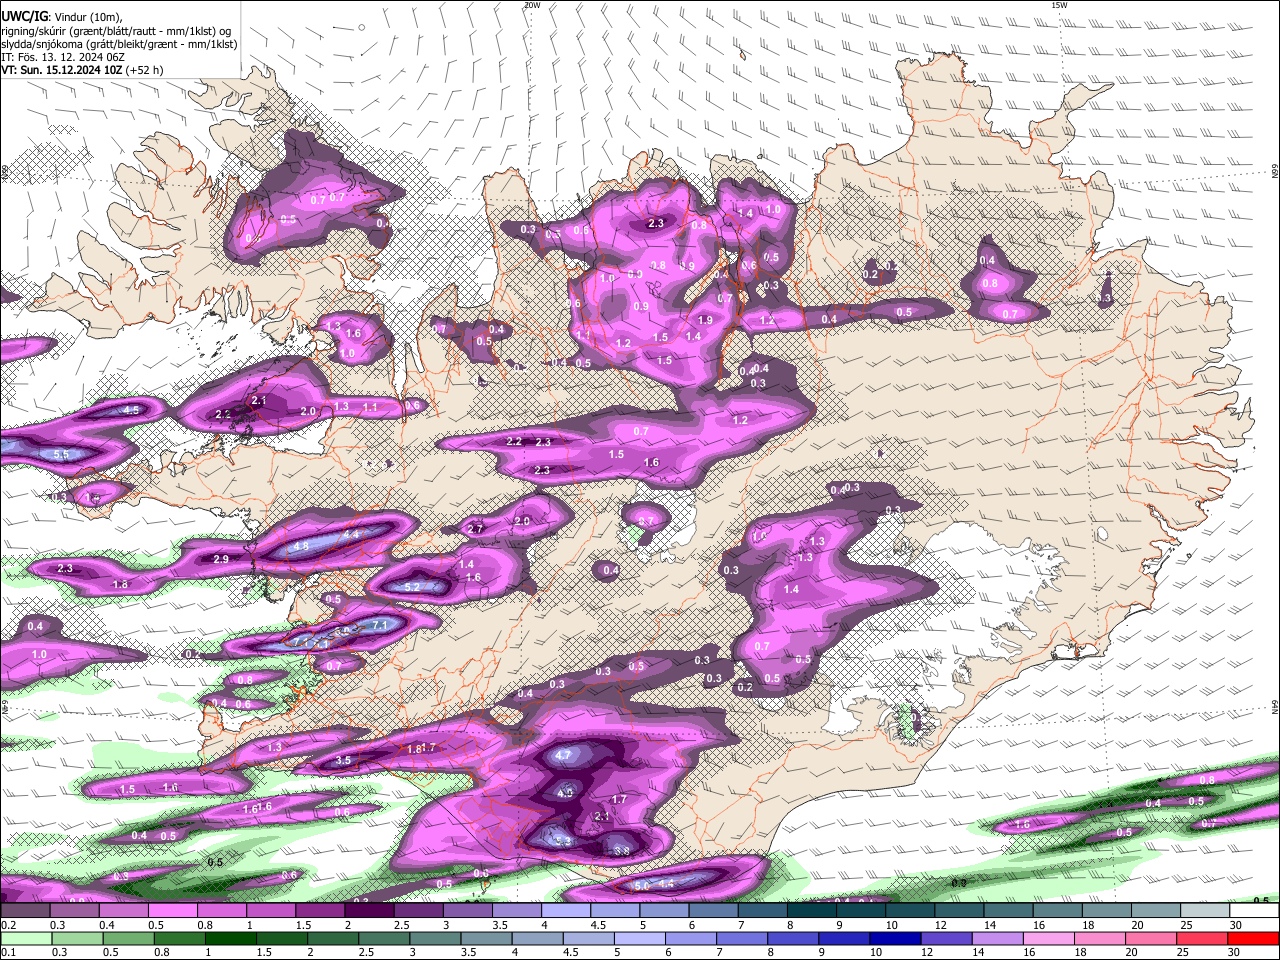Click the 5.5 precipitation value on the map
The height and width of the screenshot is (960, 1280).
(61, 455)
